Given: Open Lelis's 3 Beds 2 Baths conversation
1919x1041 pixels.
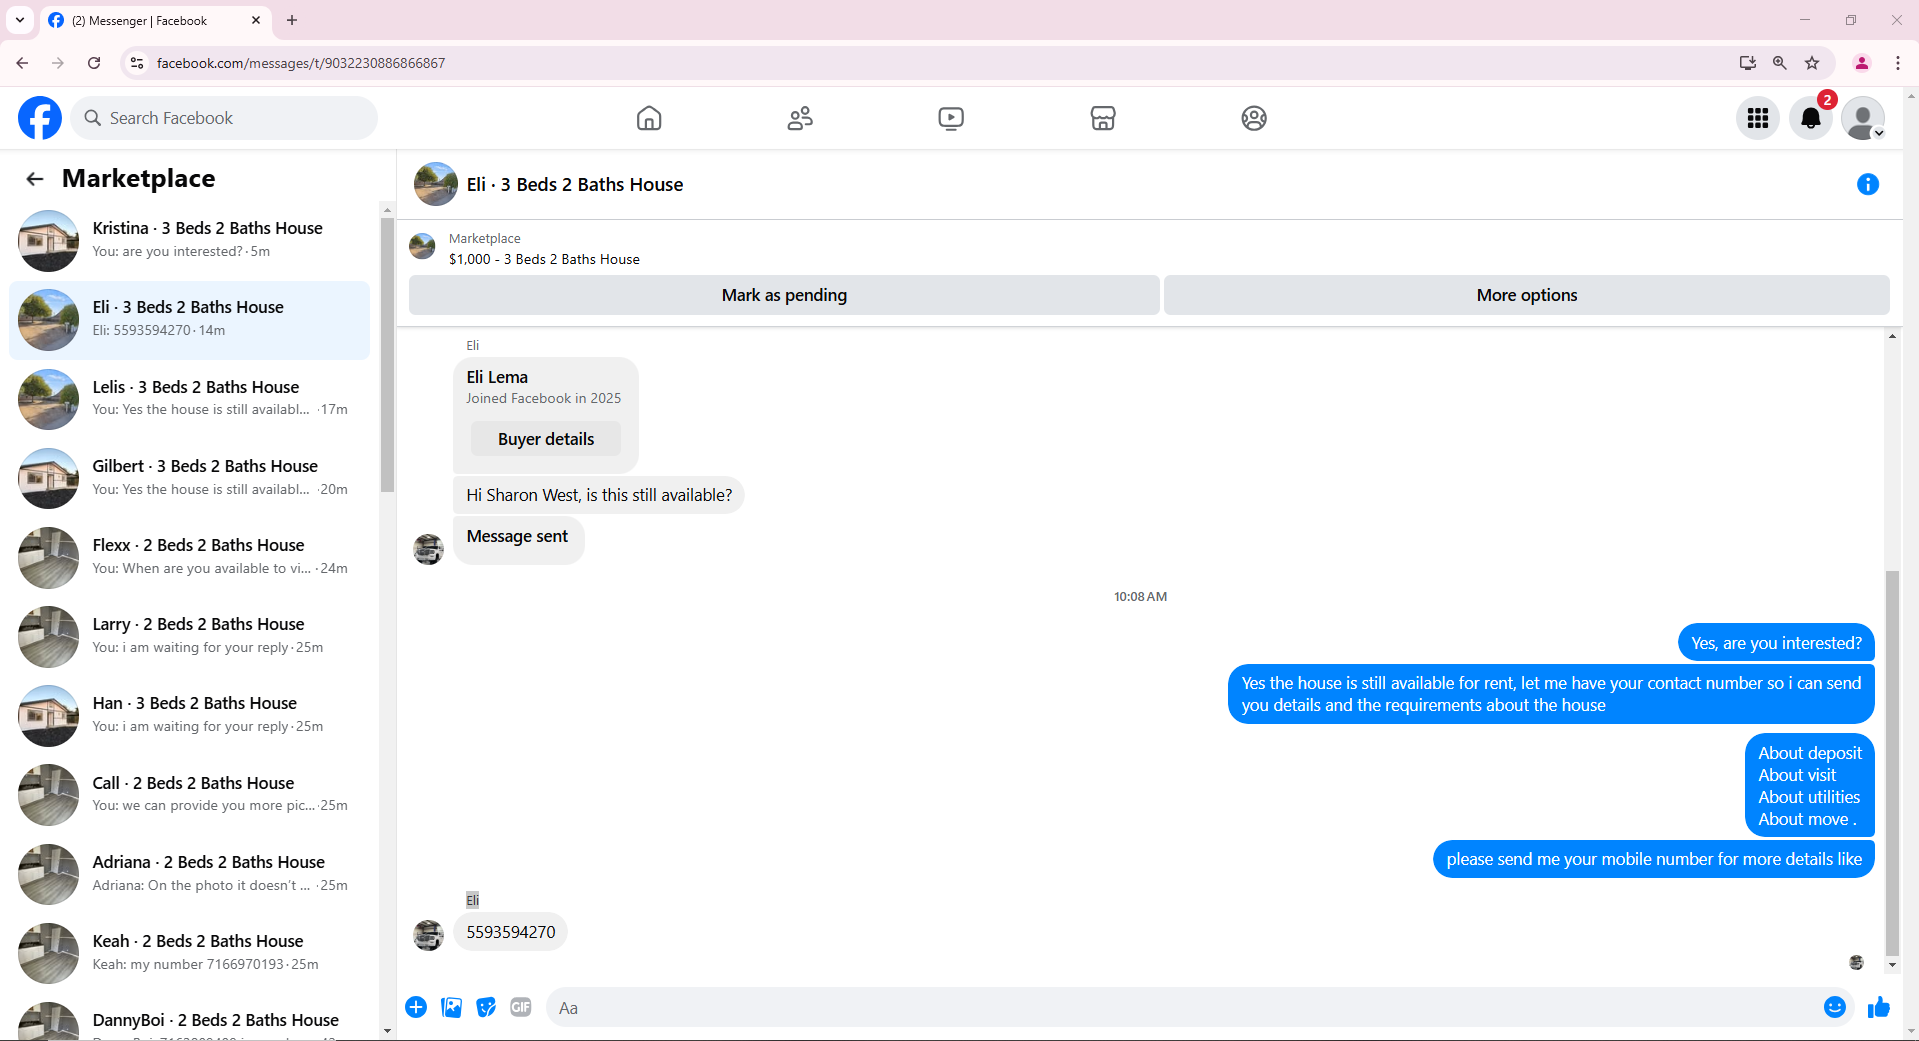Looking at the screenshot, I should point(190,399).
